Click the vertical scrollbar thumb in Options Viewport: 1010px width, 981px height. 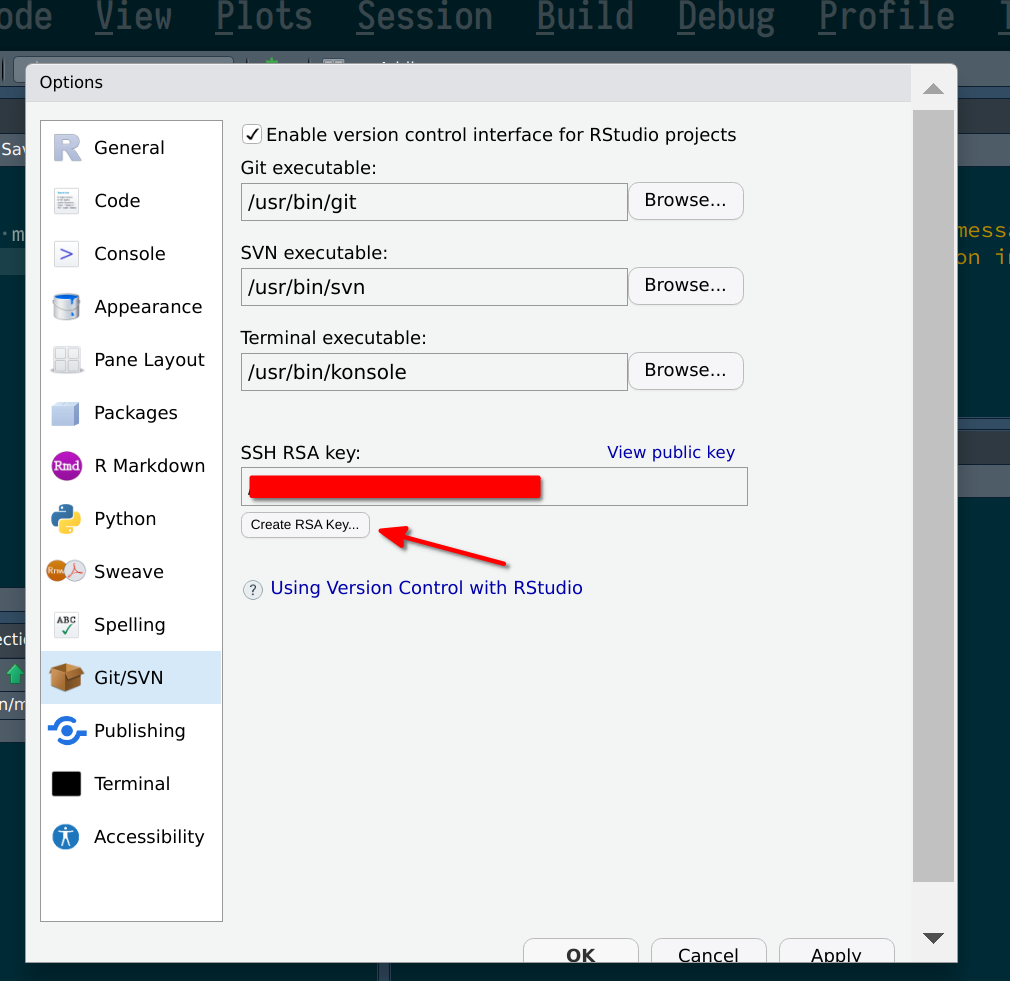[x=933, y=495]
